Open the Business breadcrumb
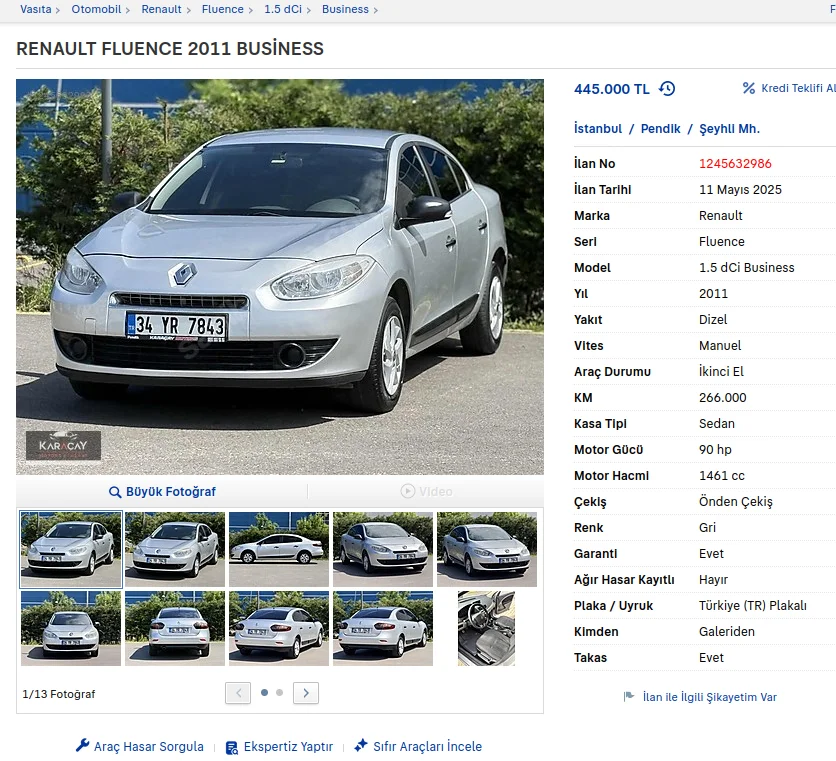836x761 pixels. point(345,9)
